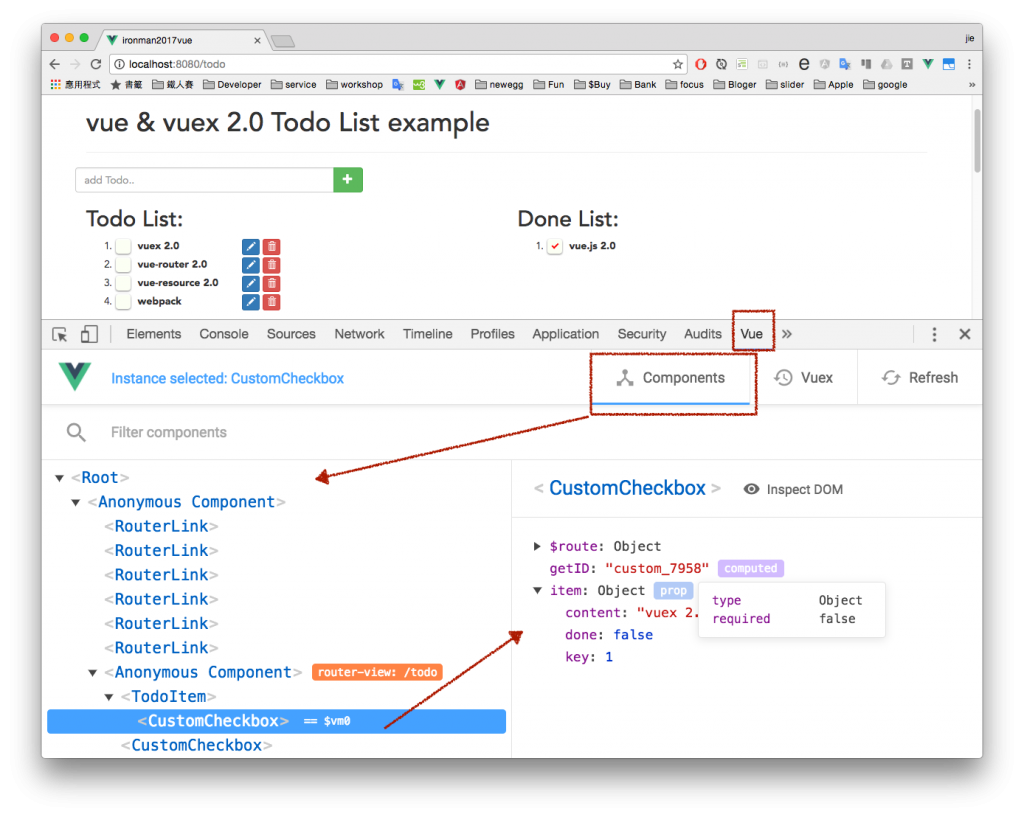Switch to the Network tab

click(359, 334)
